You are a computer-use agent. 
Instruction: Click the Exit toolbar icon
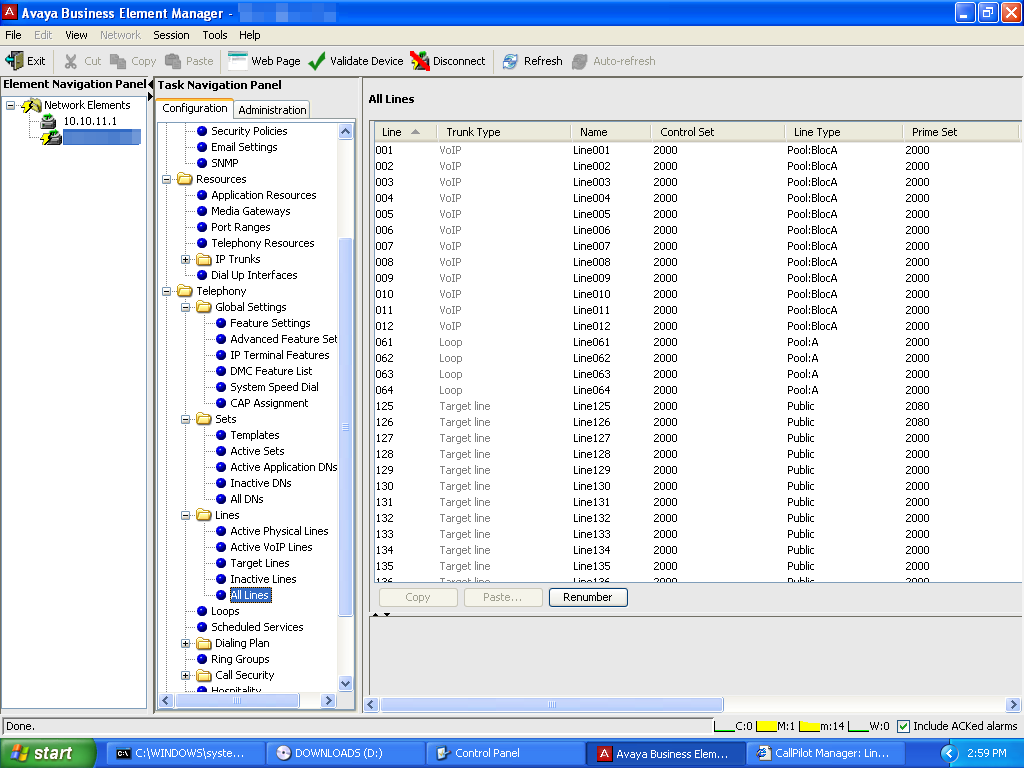14,61
